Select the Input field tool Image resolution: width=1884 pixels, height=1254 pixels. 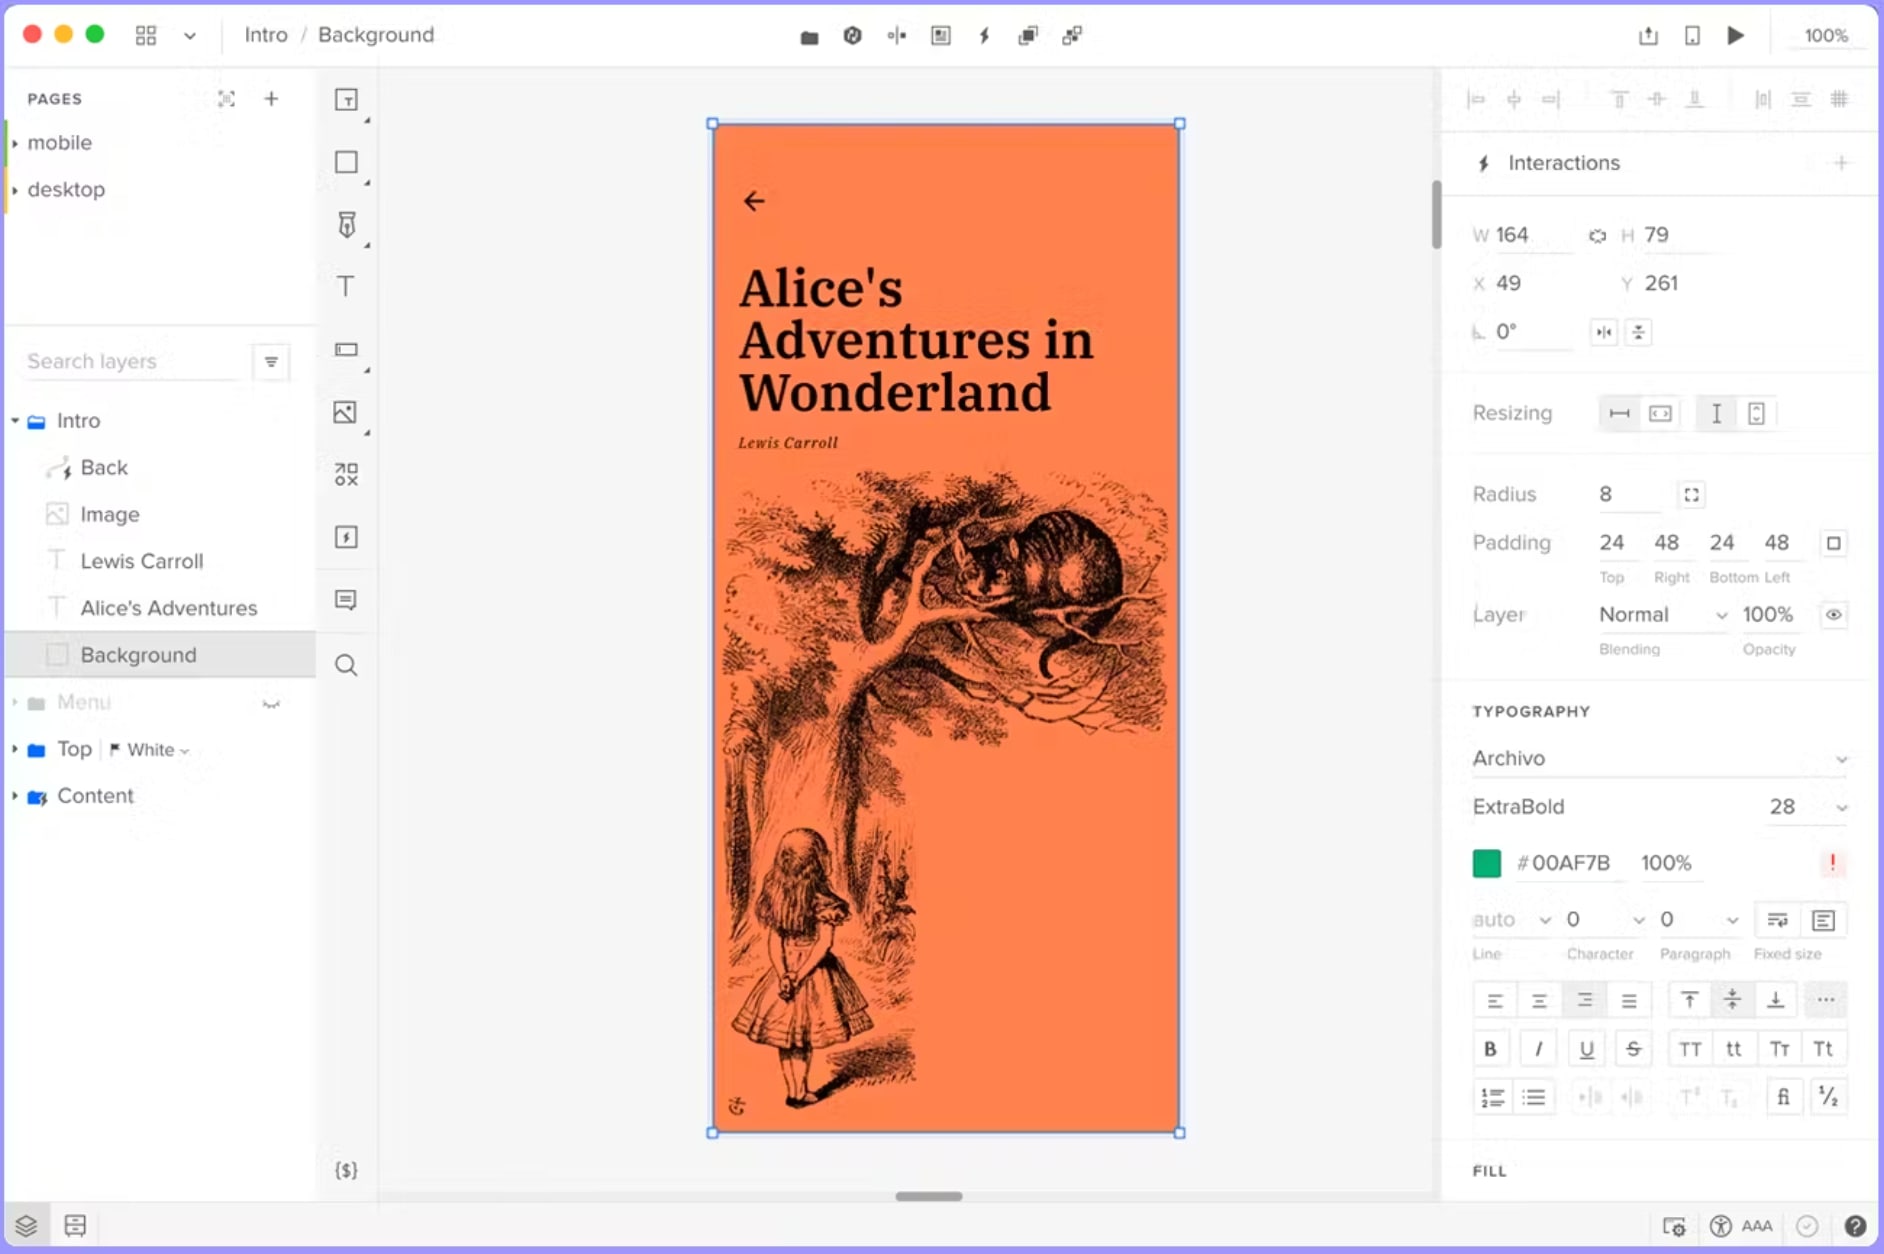(x=346, y=349)
